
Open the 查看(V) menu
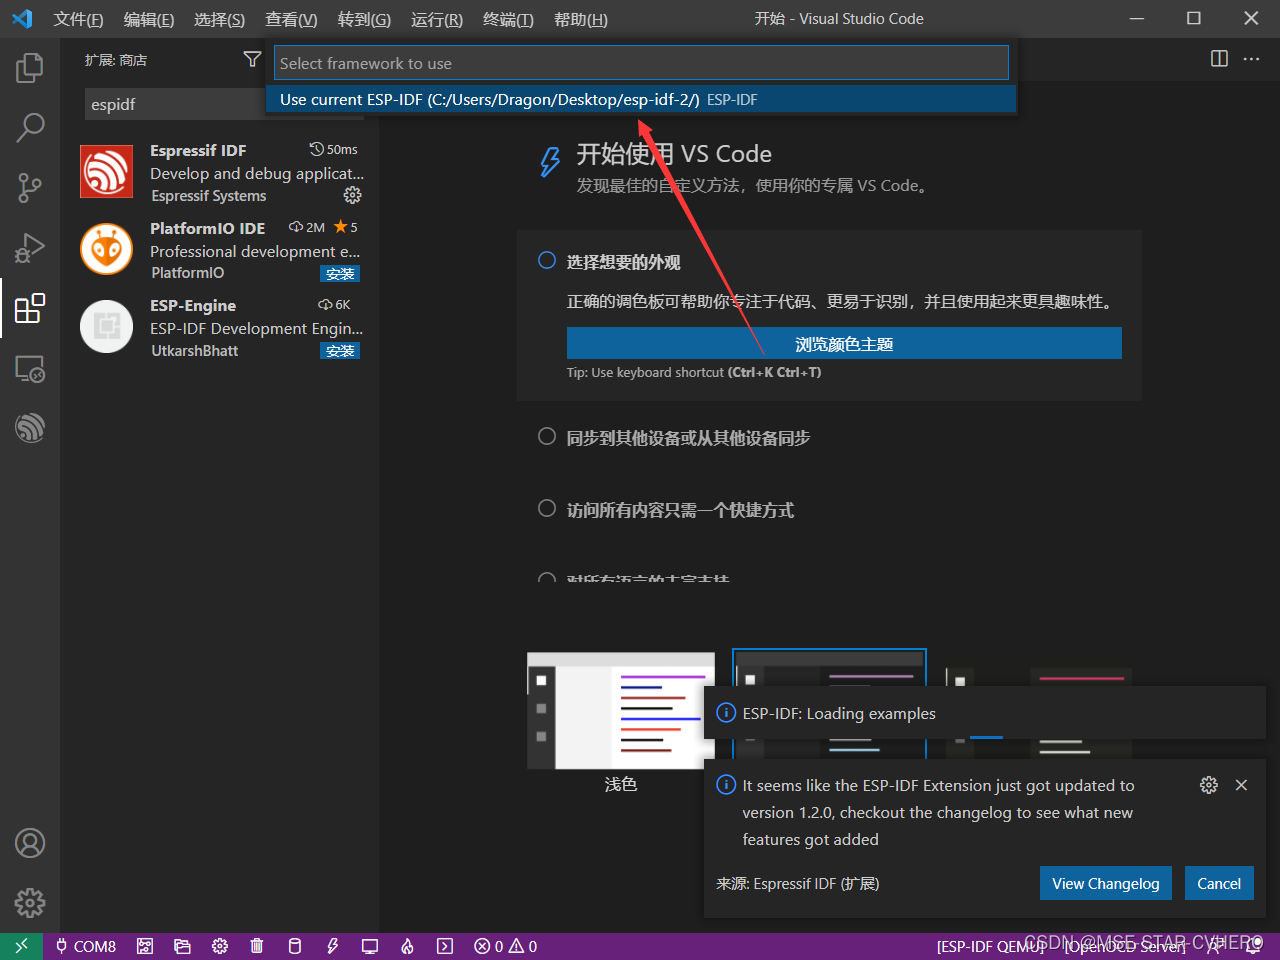[291, 19]
